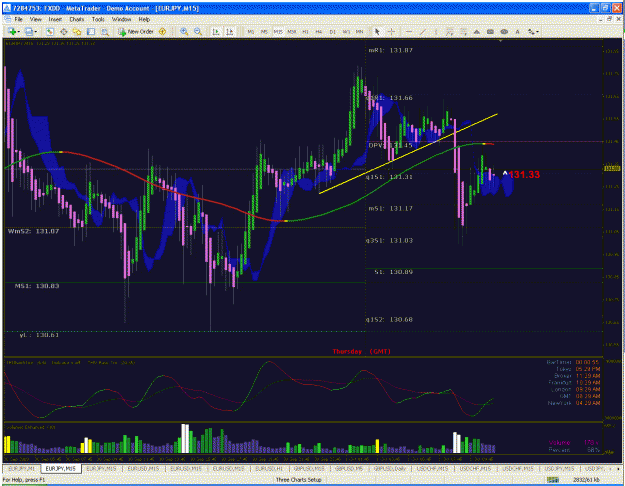
Task: Select the horizontal line drawing tool
Action: pos(409,31)
